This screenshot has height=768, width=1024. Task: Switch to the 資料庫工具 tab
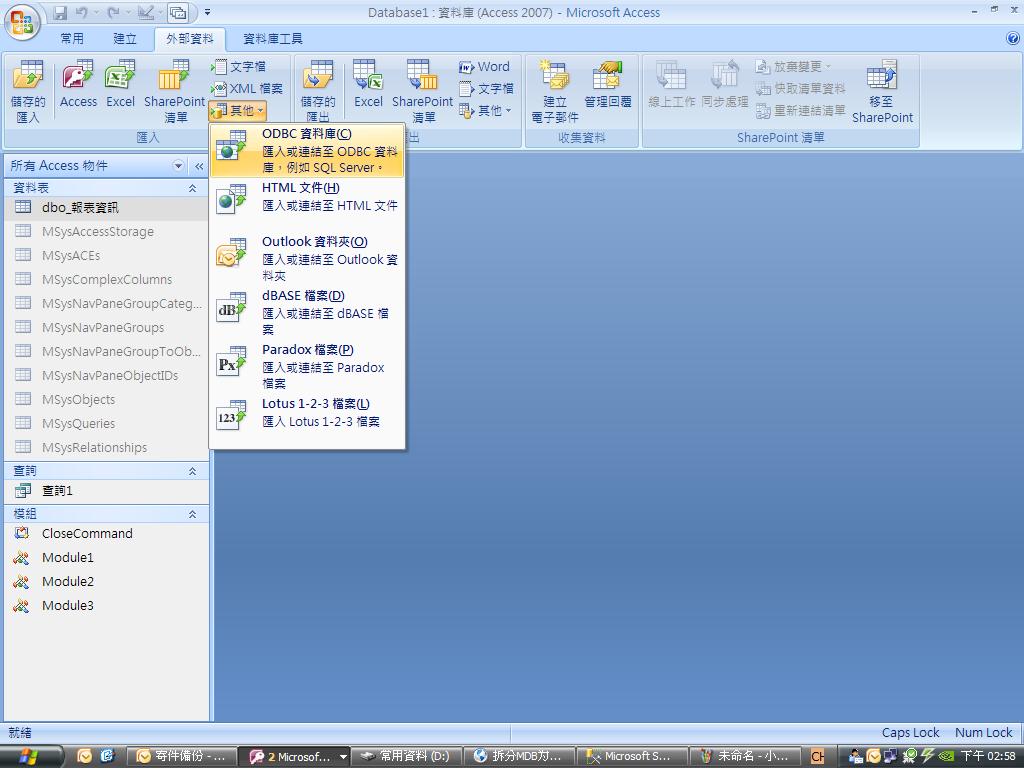272,39
